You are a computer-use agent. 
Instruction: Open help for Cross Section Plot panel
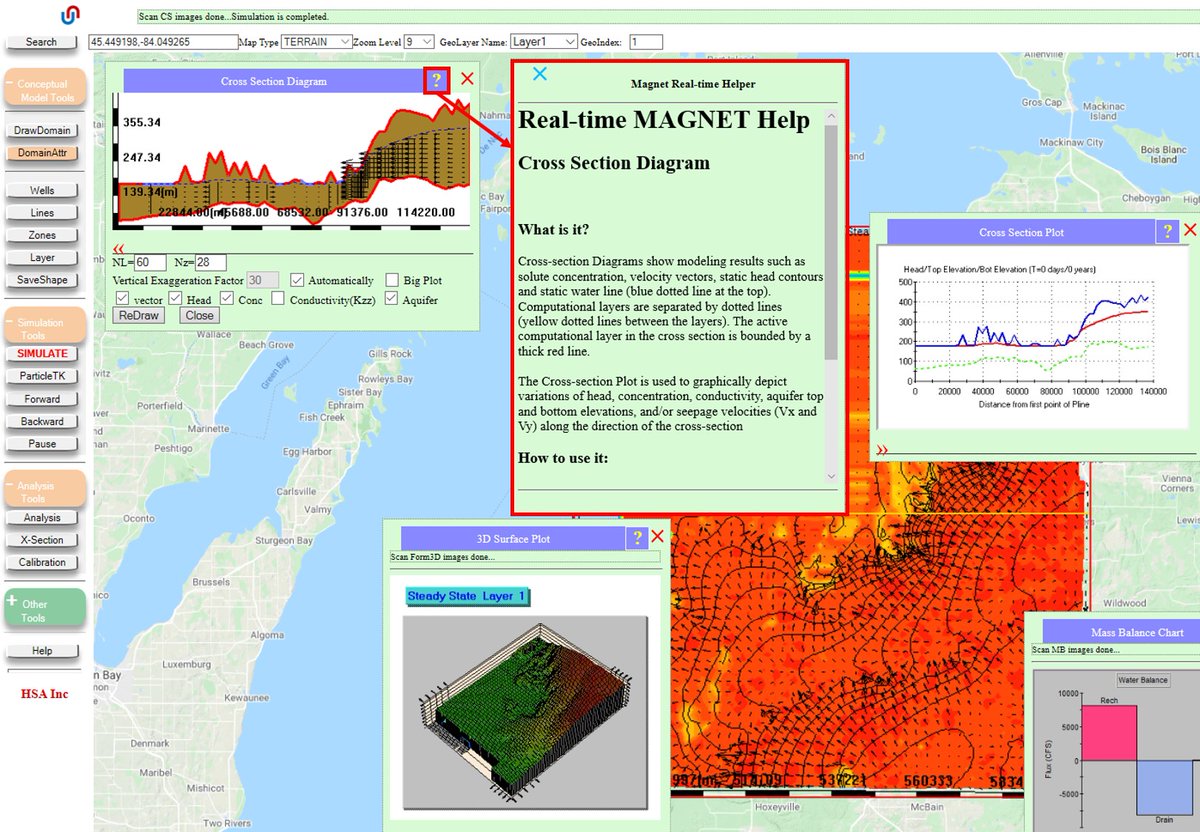1167,231
